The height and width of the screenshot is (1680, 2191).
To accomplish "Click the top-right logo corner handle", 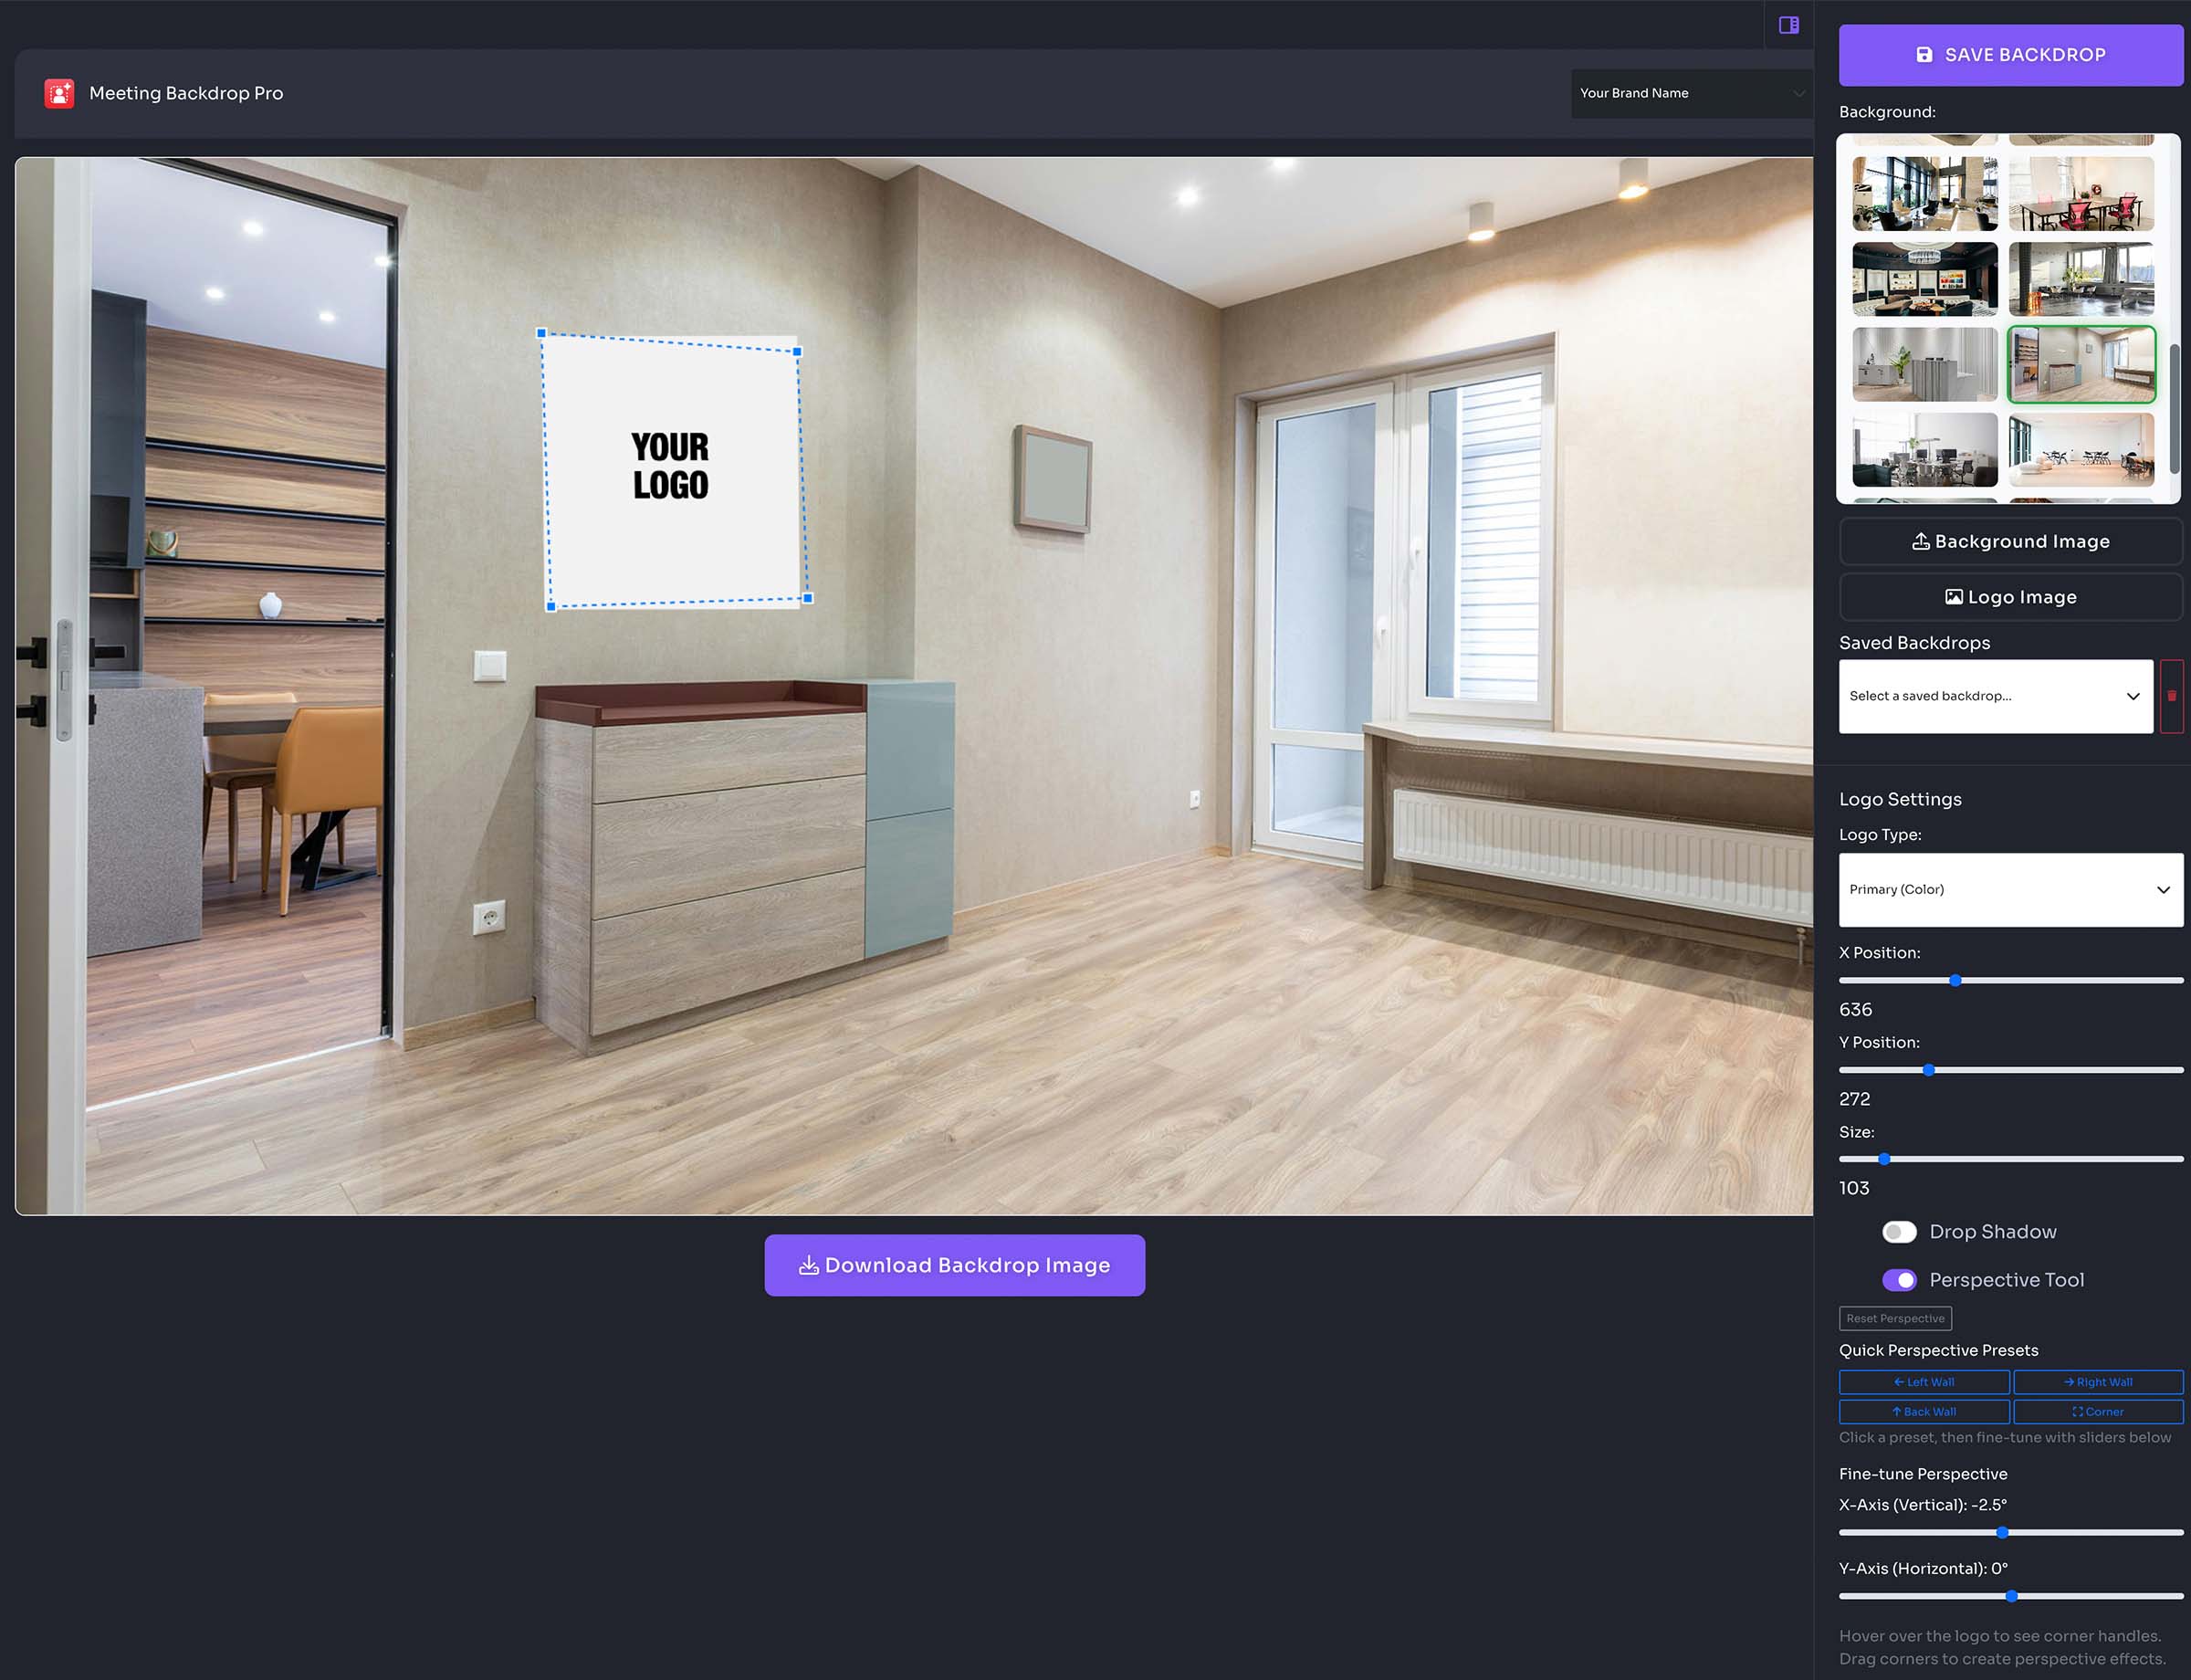I will [797, 352].
